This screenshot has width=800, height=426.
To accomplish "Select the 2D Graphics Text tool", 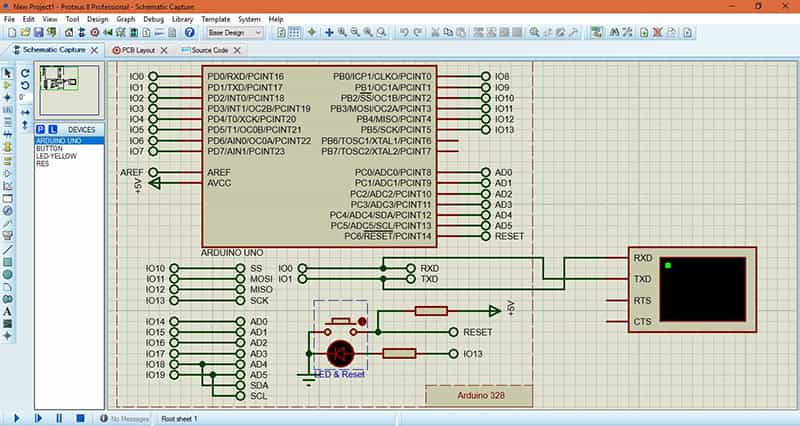I will pyautogui.click(x=7, y=311).
